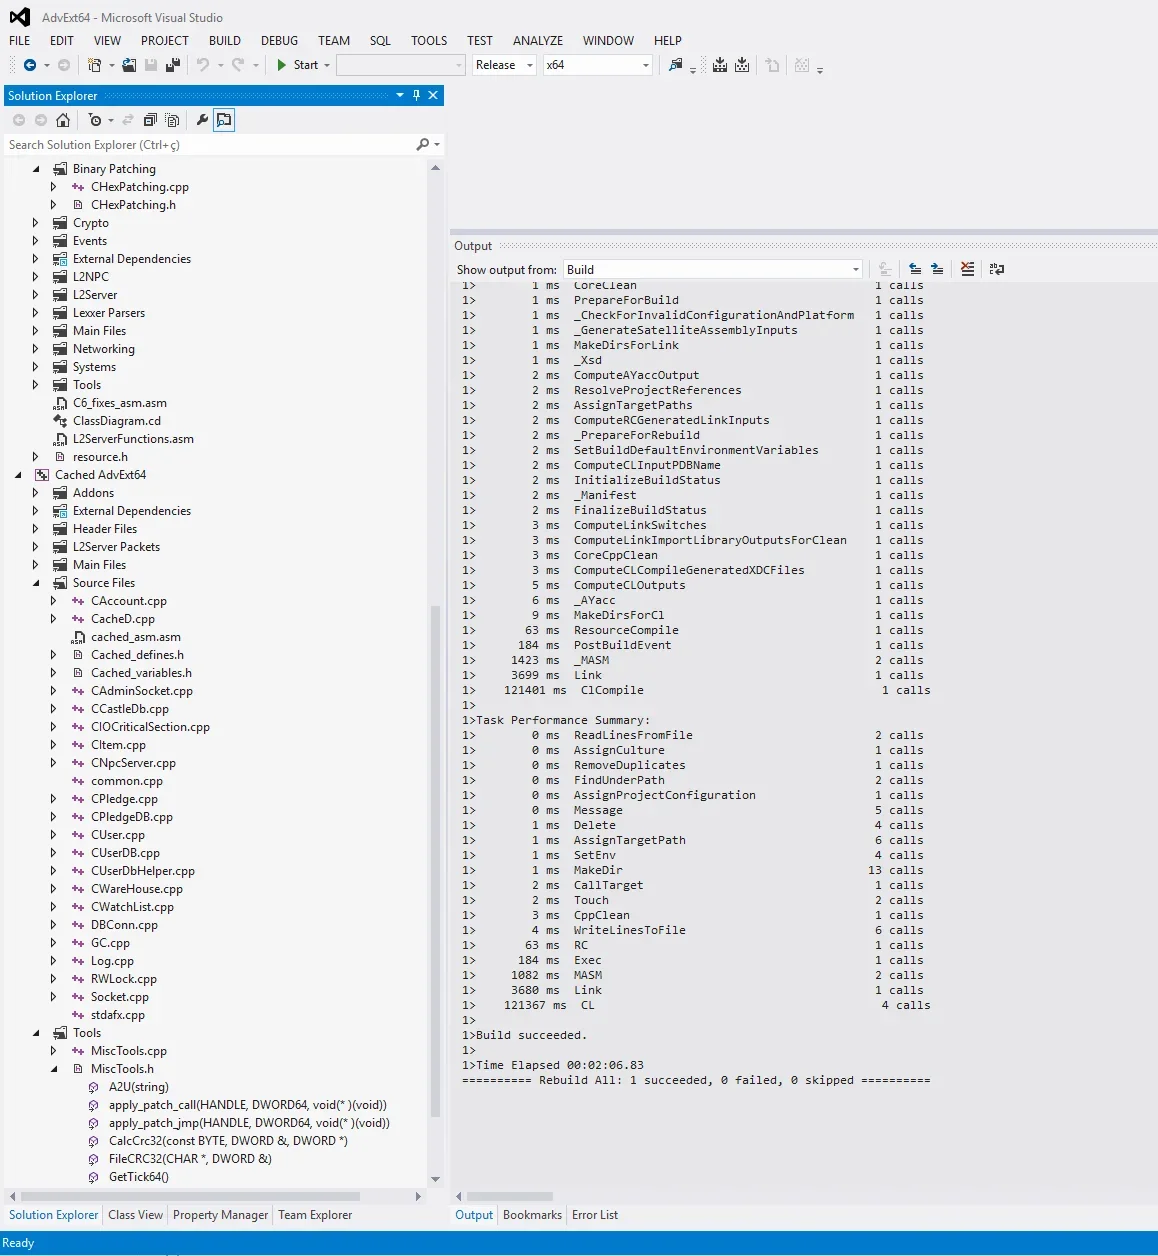Collapse the Binary Patching folder
The height and width of the screenshot is (1256, 1158).
pos(36,169)
